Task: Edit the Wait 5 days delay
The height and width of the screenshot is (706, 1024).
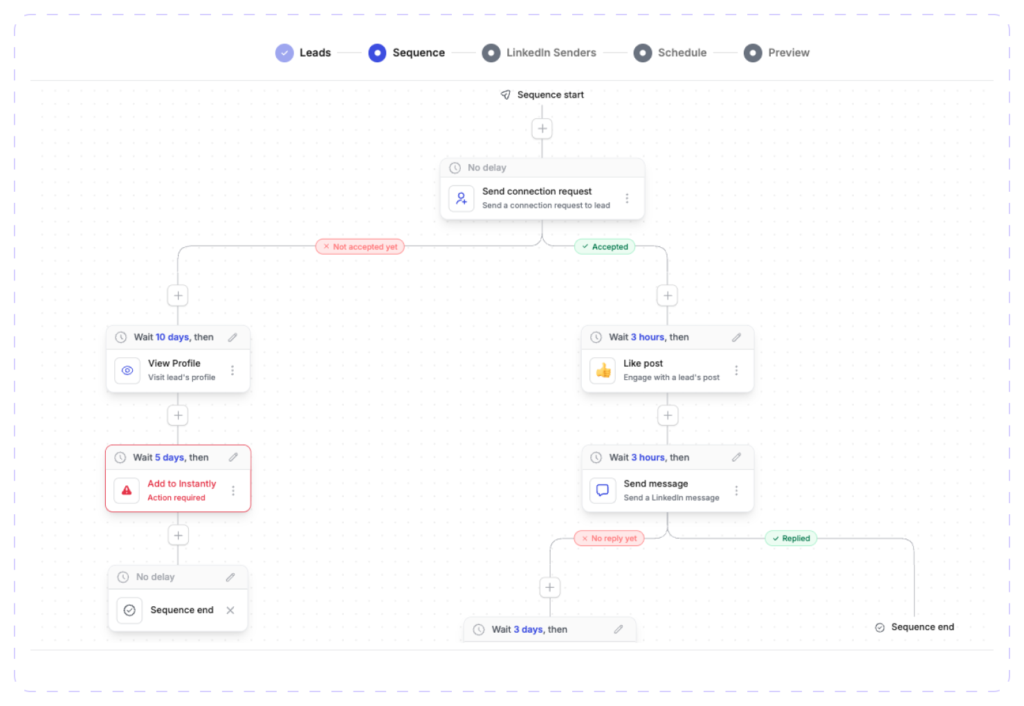Action: point(233,457)
